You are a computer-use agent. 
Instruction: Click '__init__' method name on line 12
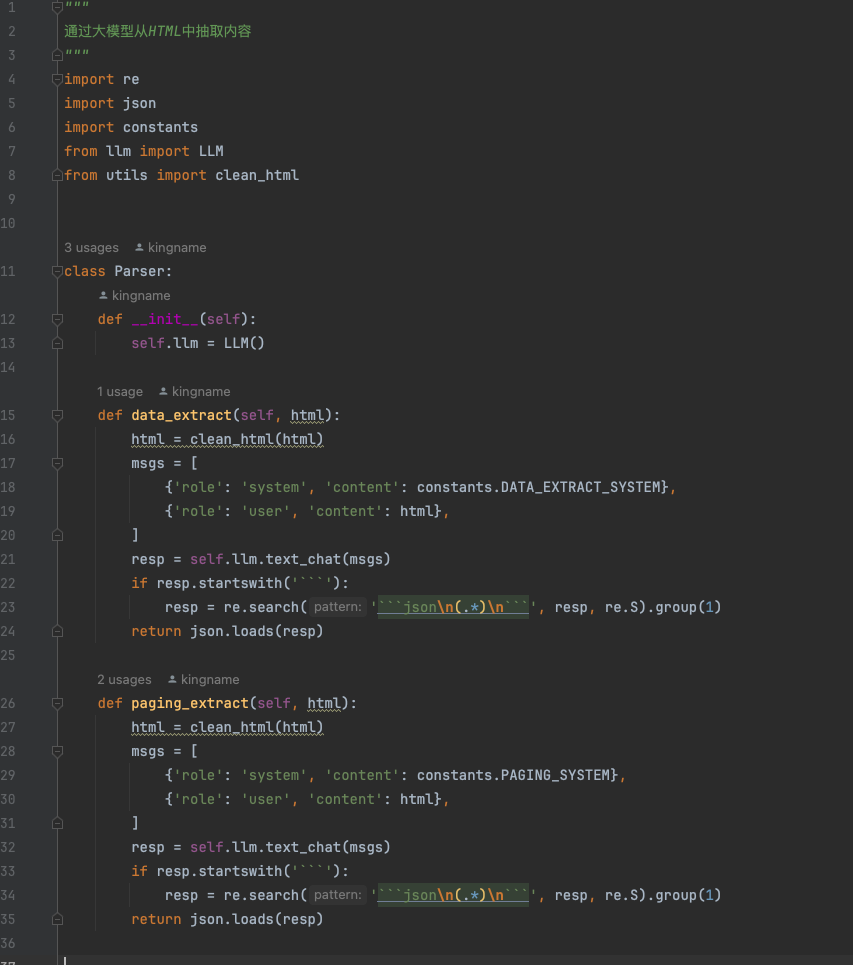pyautogui.click(x=165, y=319)
